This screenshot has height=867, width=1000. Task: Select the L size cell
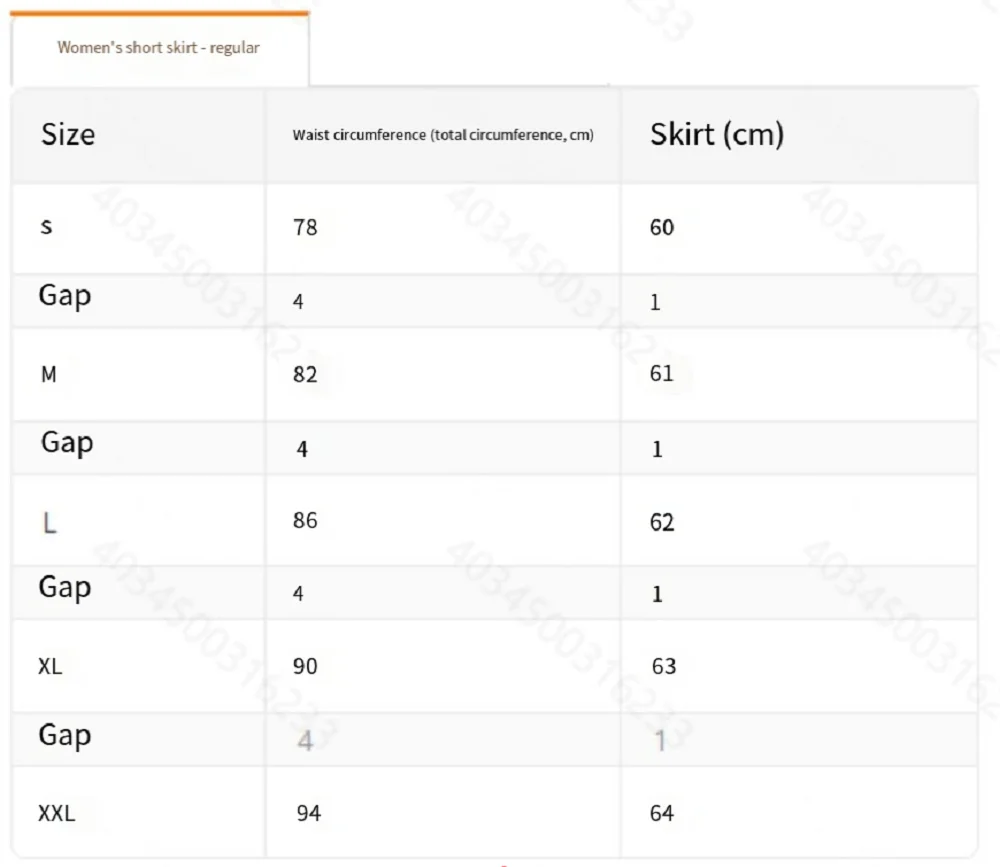click(x=49, y=522)
